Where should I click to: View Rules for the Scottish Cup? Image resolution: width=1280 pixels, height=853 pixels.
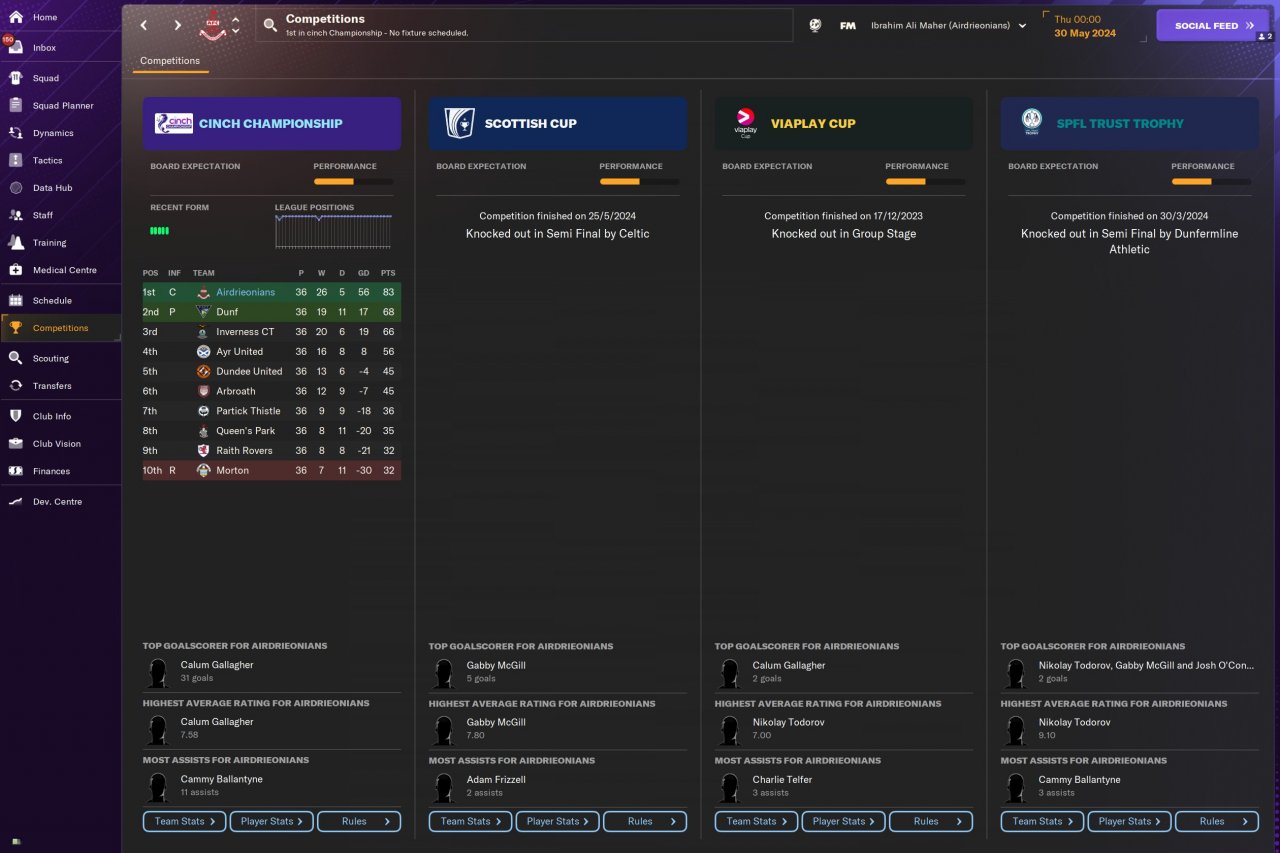[645, 822]
